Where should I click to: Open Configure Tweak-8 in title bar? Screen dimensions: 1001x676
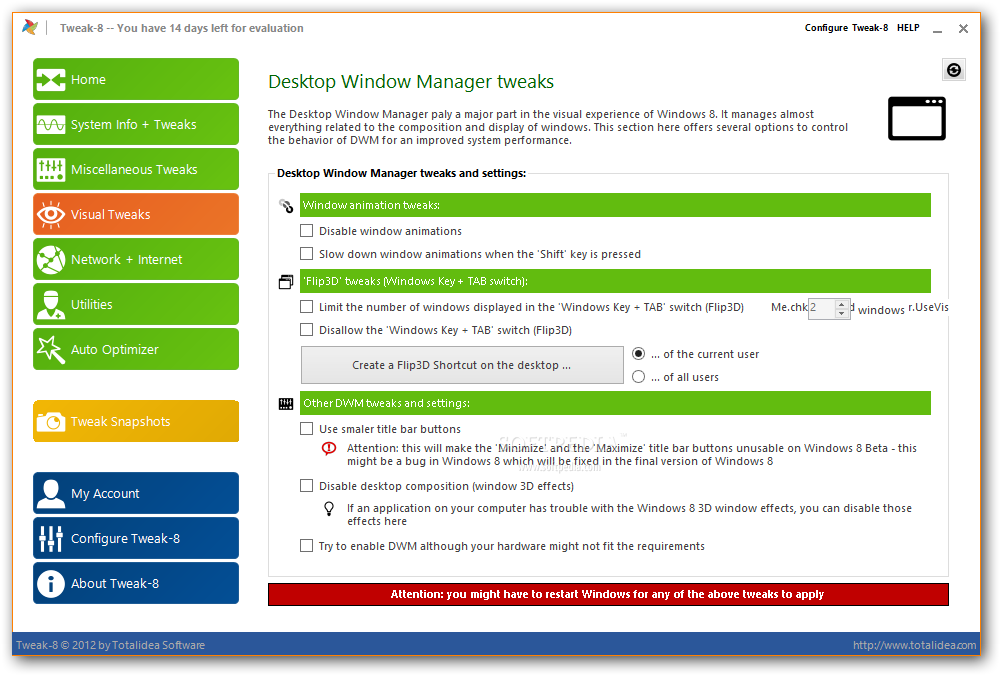click(846, 27)
